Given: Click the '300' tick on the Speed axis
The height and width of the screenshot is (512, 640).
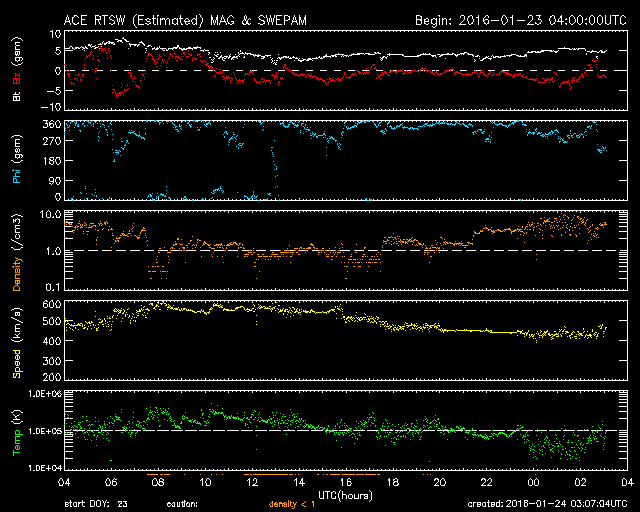Looking at the screenshot, I should click(x=52, y=361).
